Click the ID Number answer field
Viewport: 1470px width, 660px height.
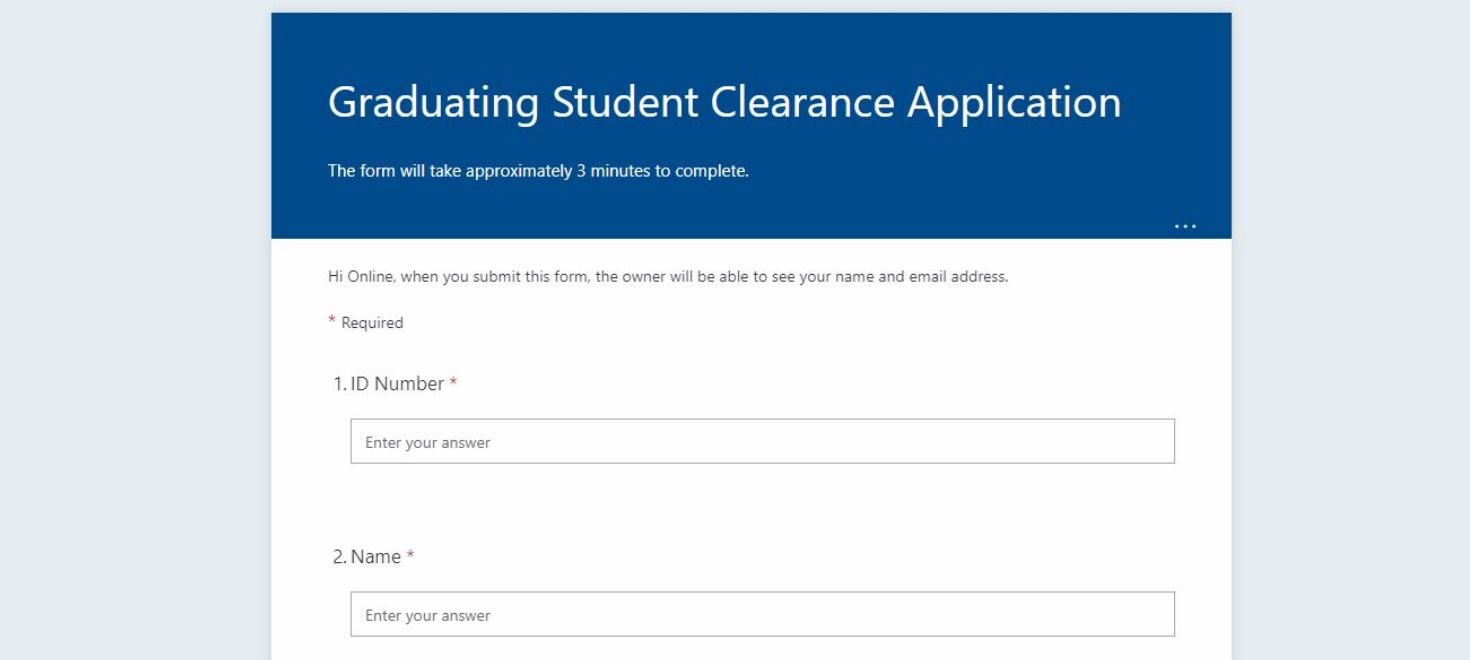pyautogui.click(x=762, y=442)
